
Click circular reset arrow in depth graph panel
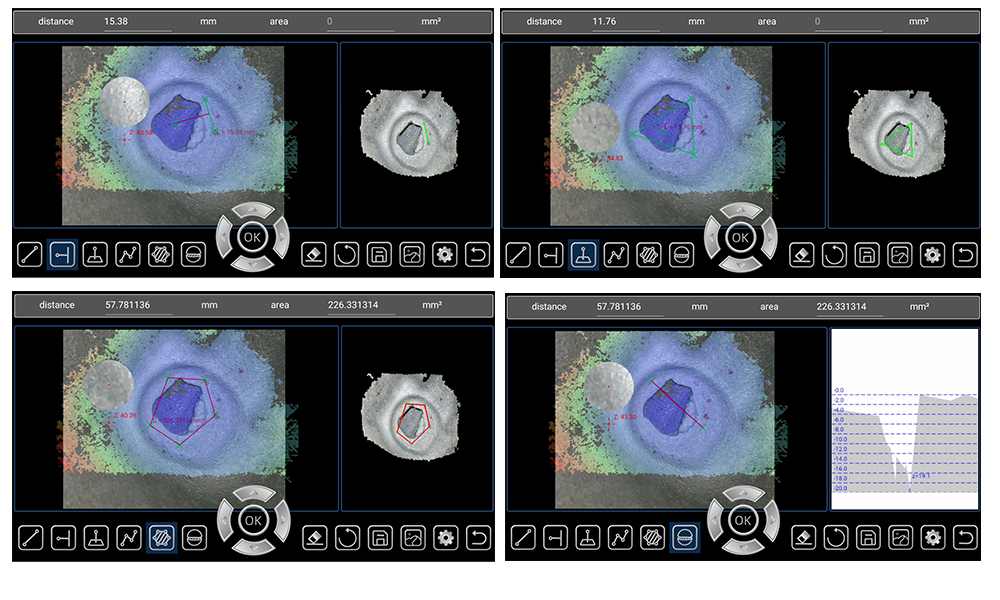pyautogui.click(x=836, y=538)
